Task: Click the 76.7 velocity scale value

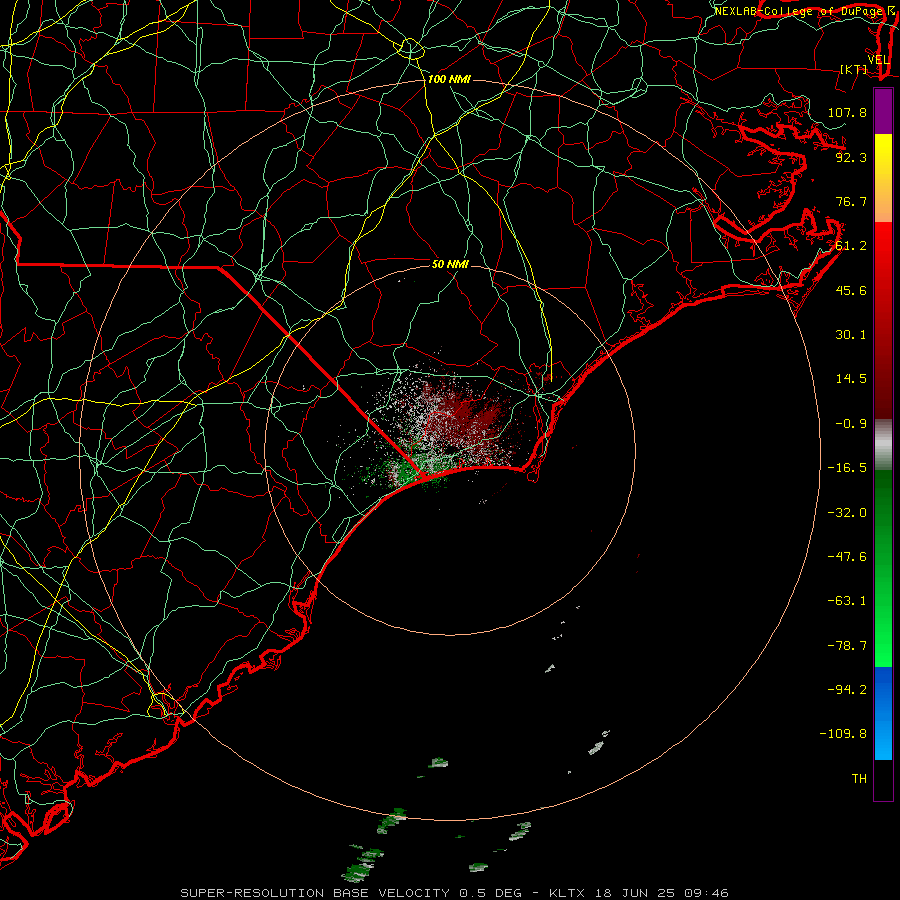Action: tap(851, 201)
